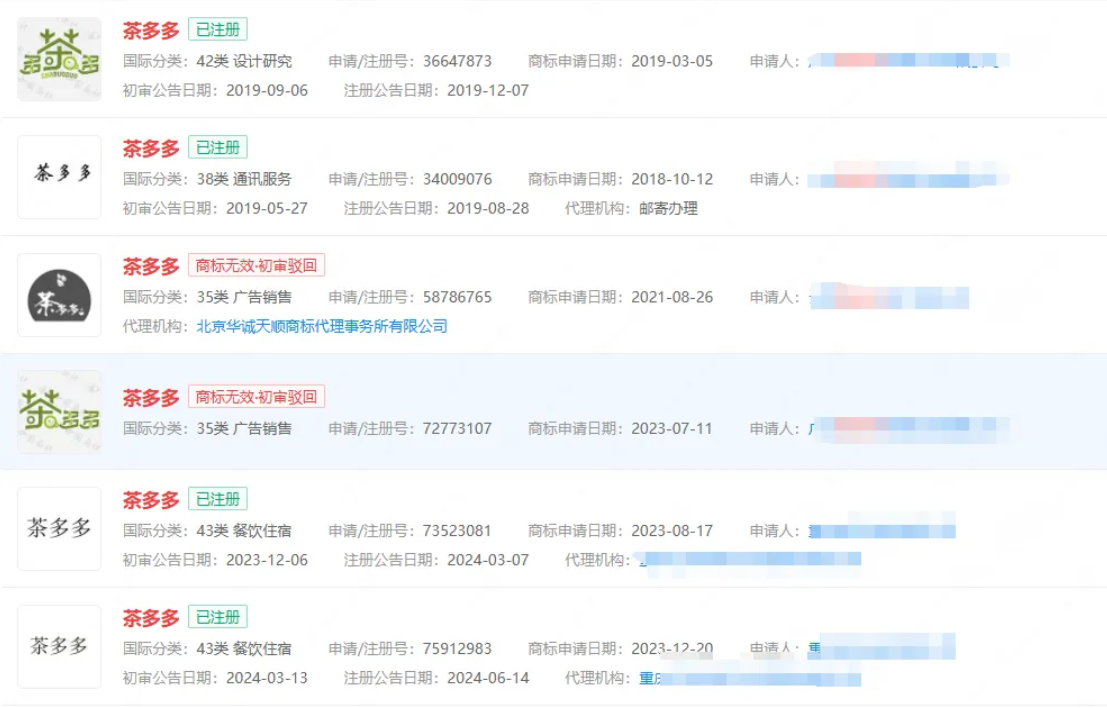Viewport: 1107px width, 708px height.
Task: Click green logo thumbnail for 72773107
Action: coord(59,412)
